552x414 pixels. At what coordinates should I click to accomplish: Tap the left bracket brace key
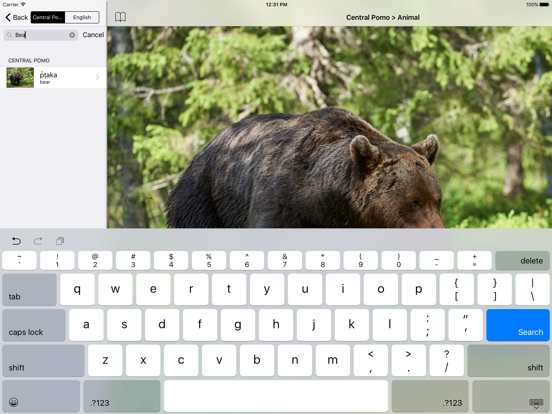pos(457,290)
